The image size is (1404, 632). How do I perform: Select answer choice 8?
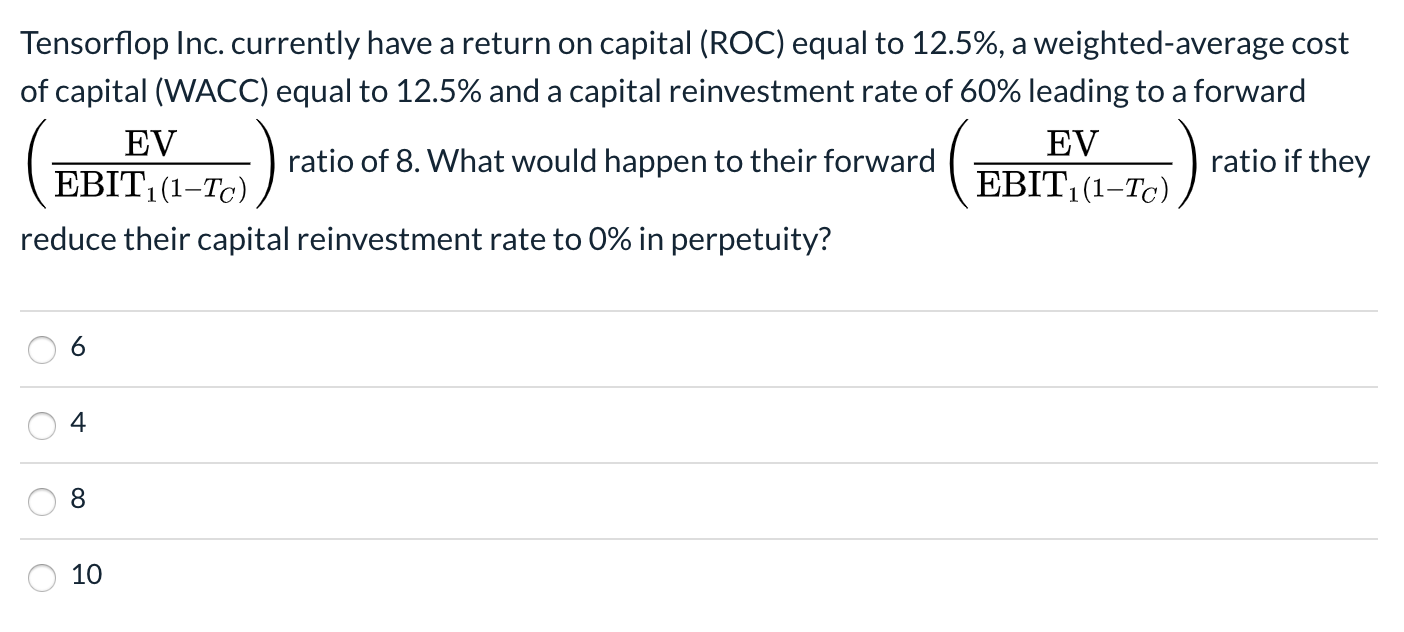tap(41, 501)
